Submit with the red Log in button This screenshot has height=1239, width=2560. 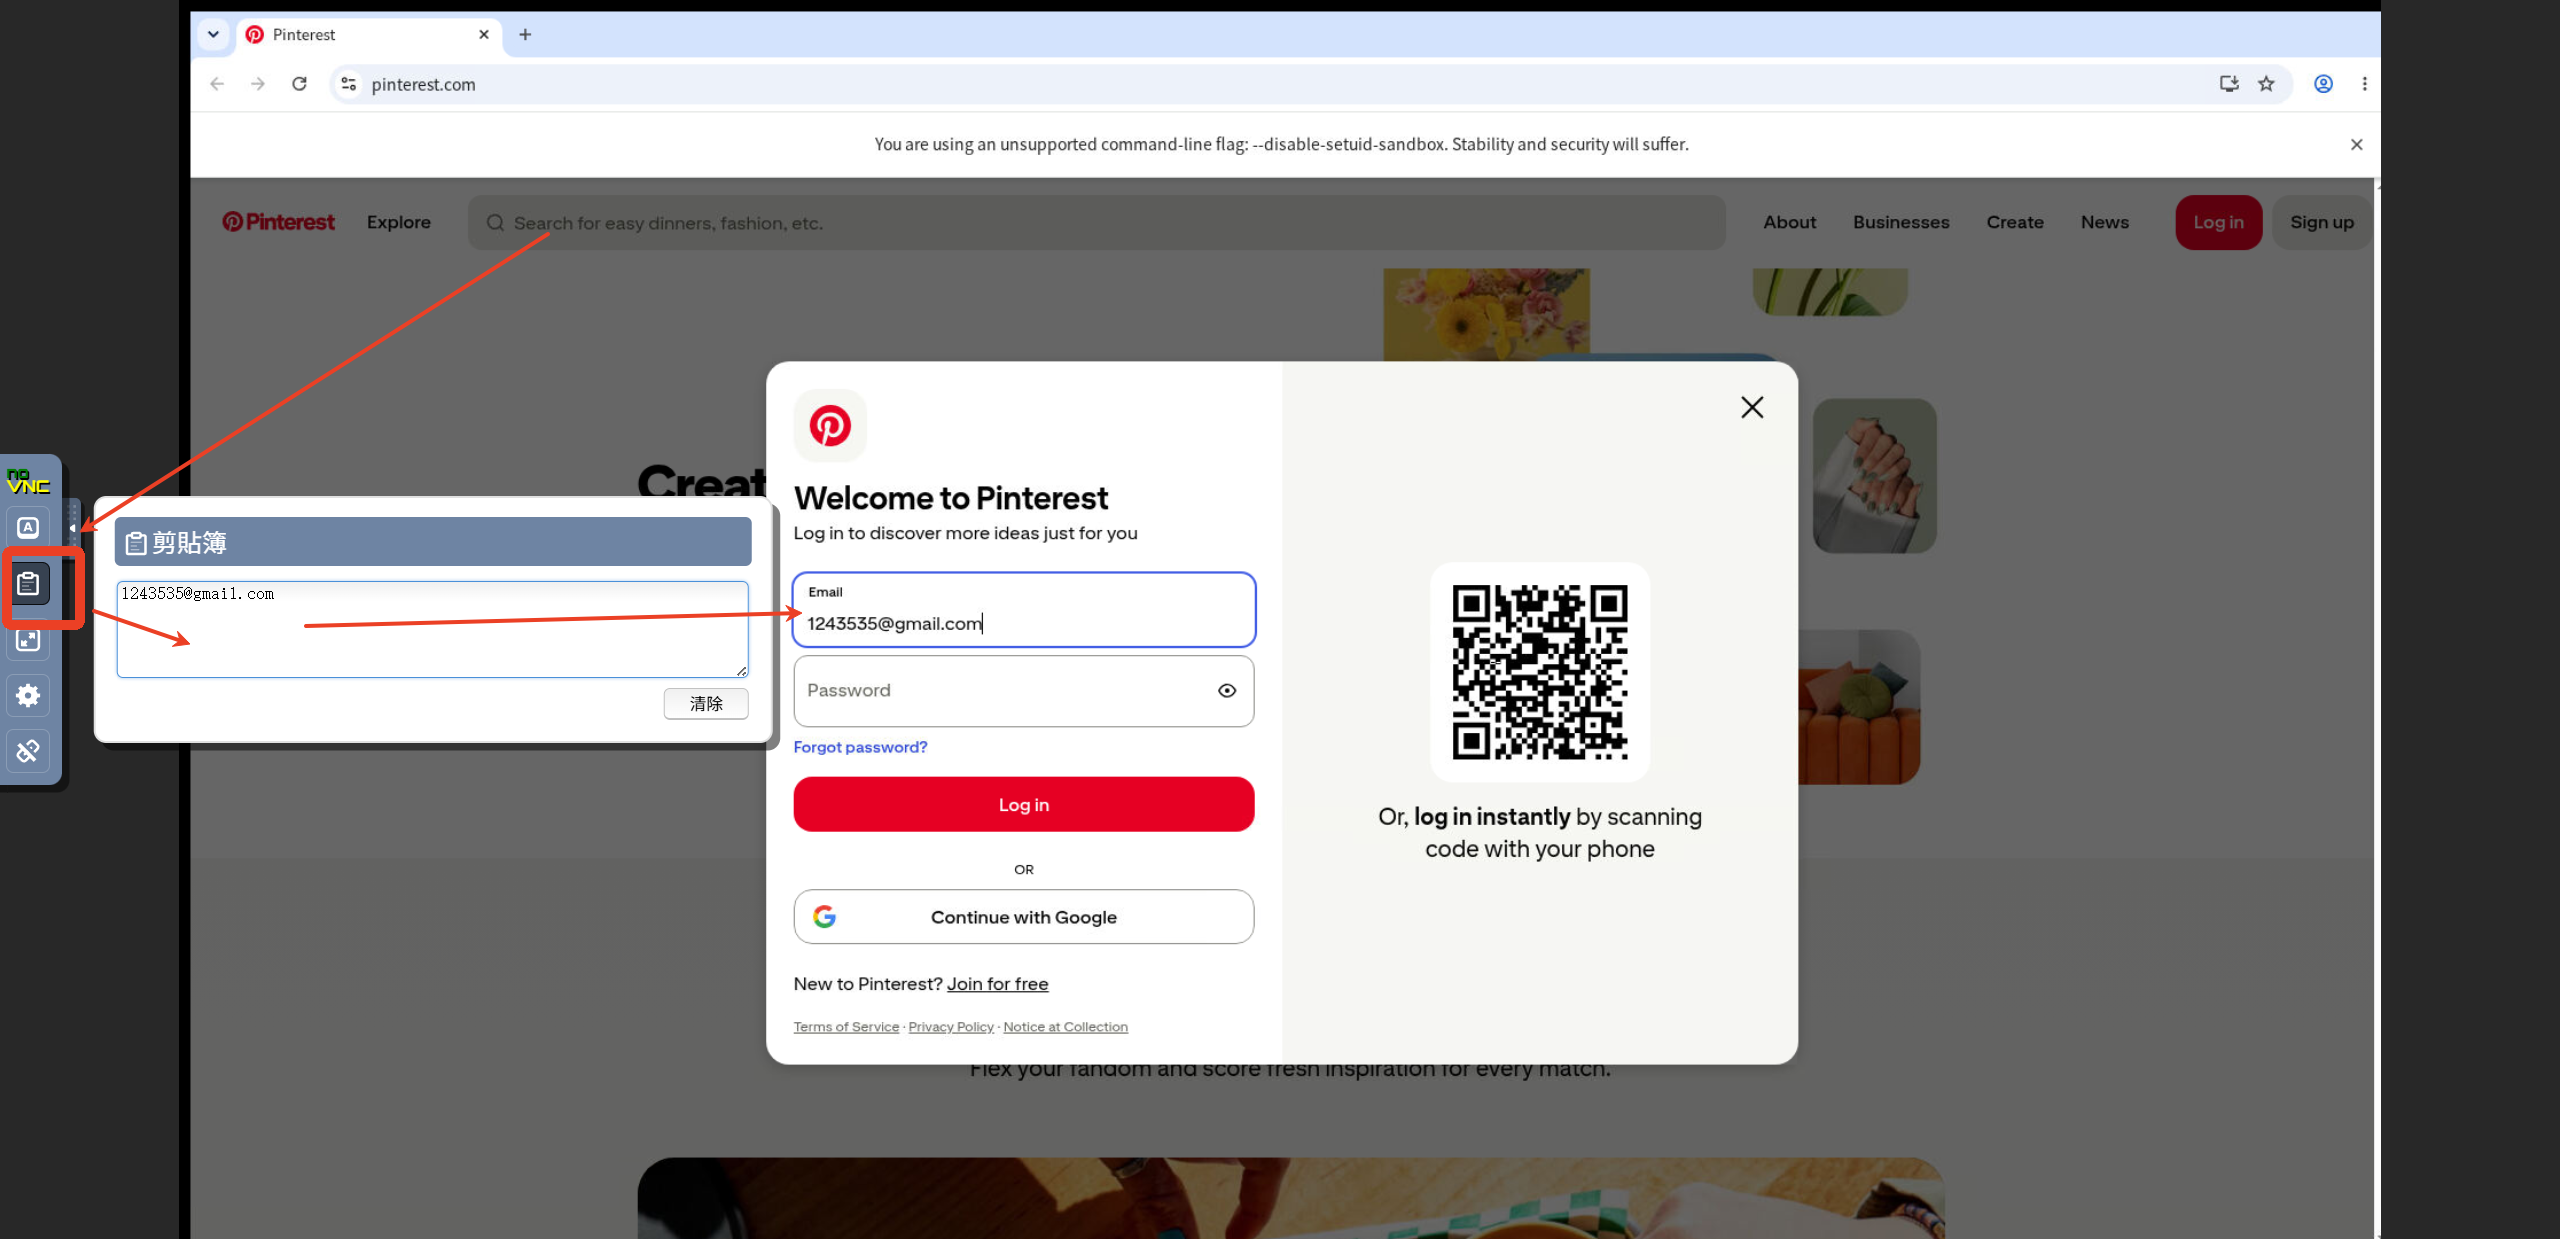click(1024, 805)
